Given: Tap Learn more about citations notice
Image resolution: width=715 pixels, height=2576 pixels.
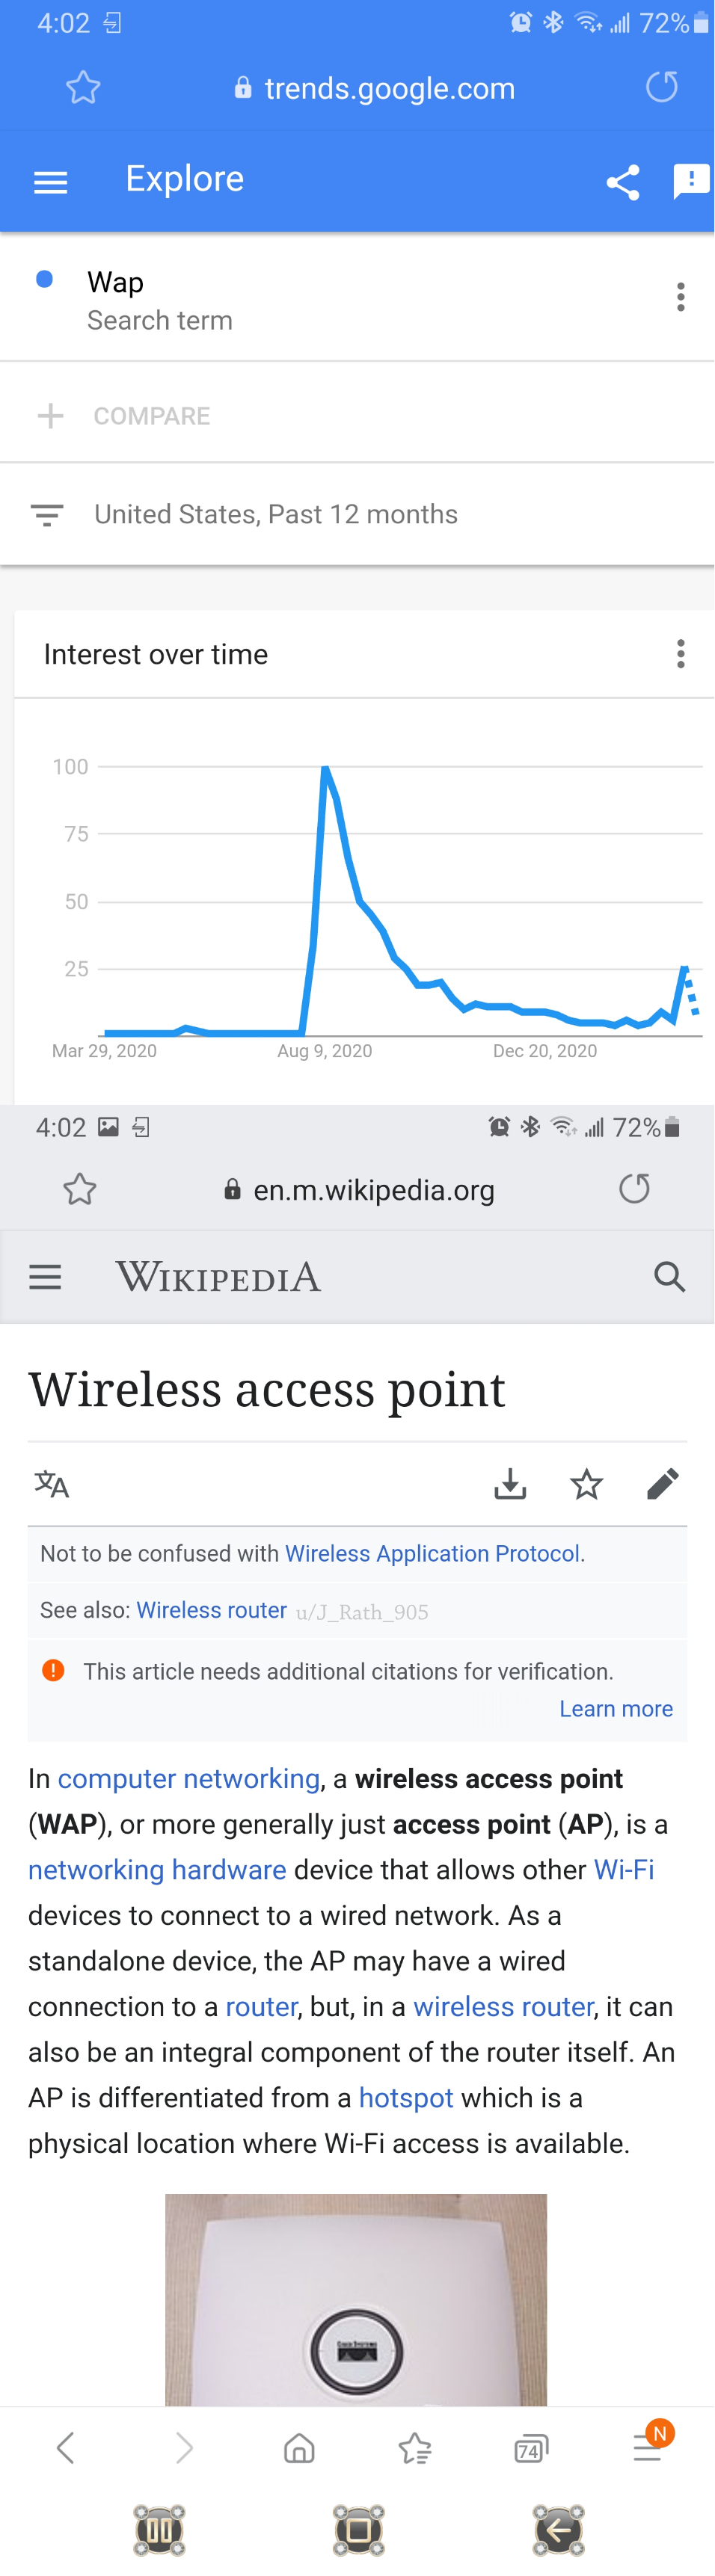Looking at the screenshot, I should [x=615, y=1709].
